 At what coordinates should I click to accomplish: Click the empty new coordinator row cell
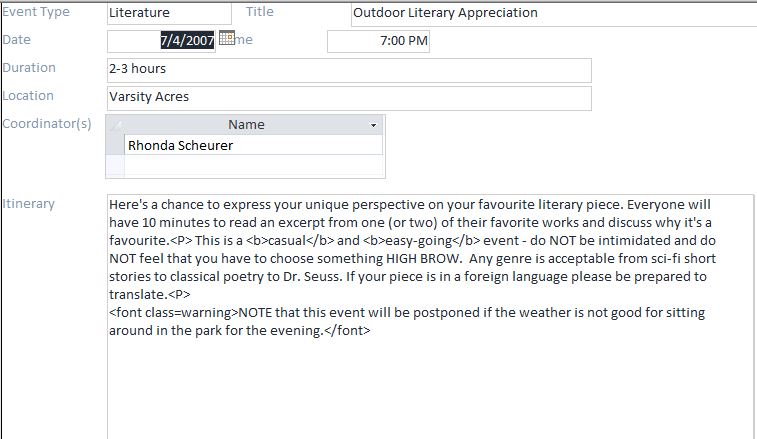[252, 165]
